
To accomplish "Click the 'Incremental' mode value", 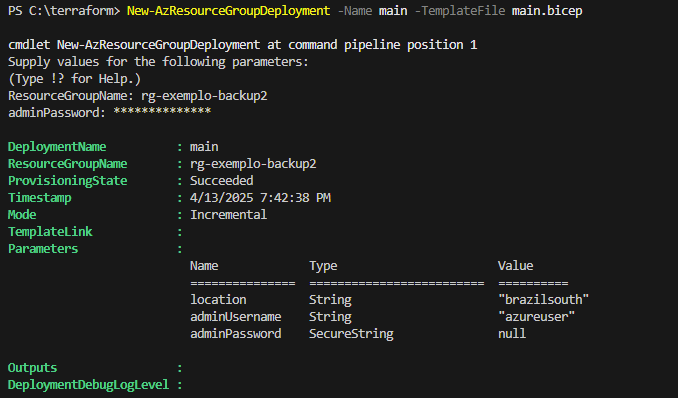I will pos(229,215).
